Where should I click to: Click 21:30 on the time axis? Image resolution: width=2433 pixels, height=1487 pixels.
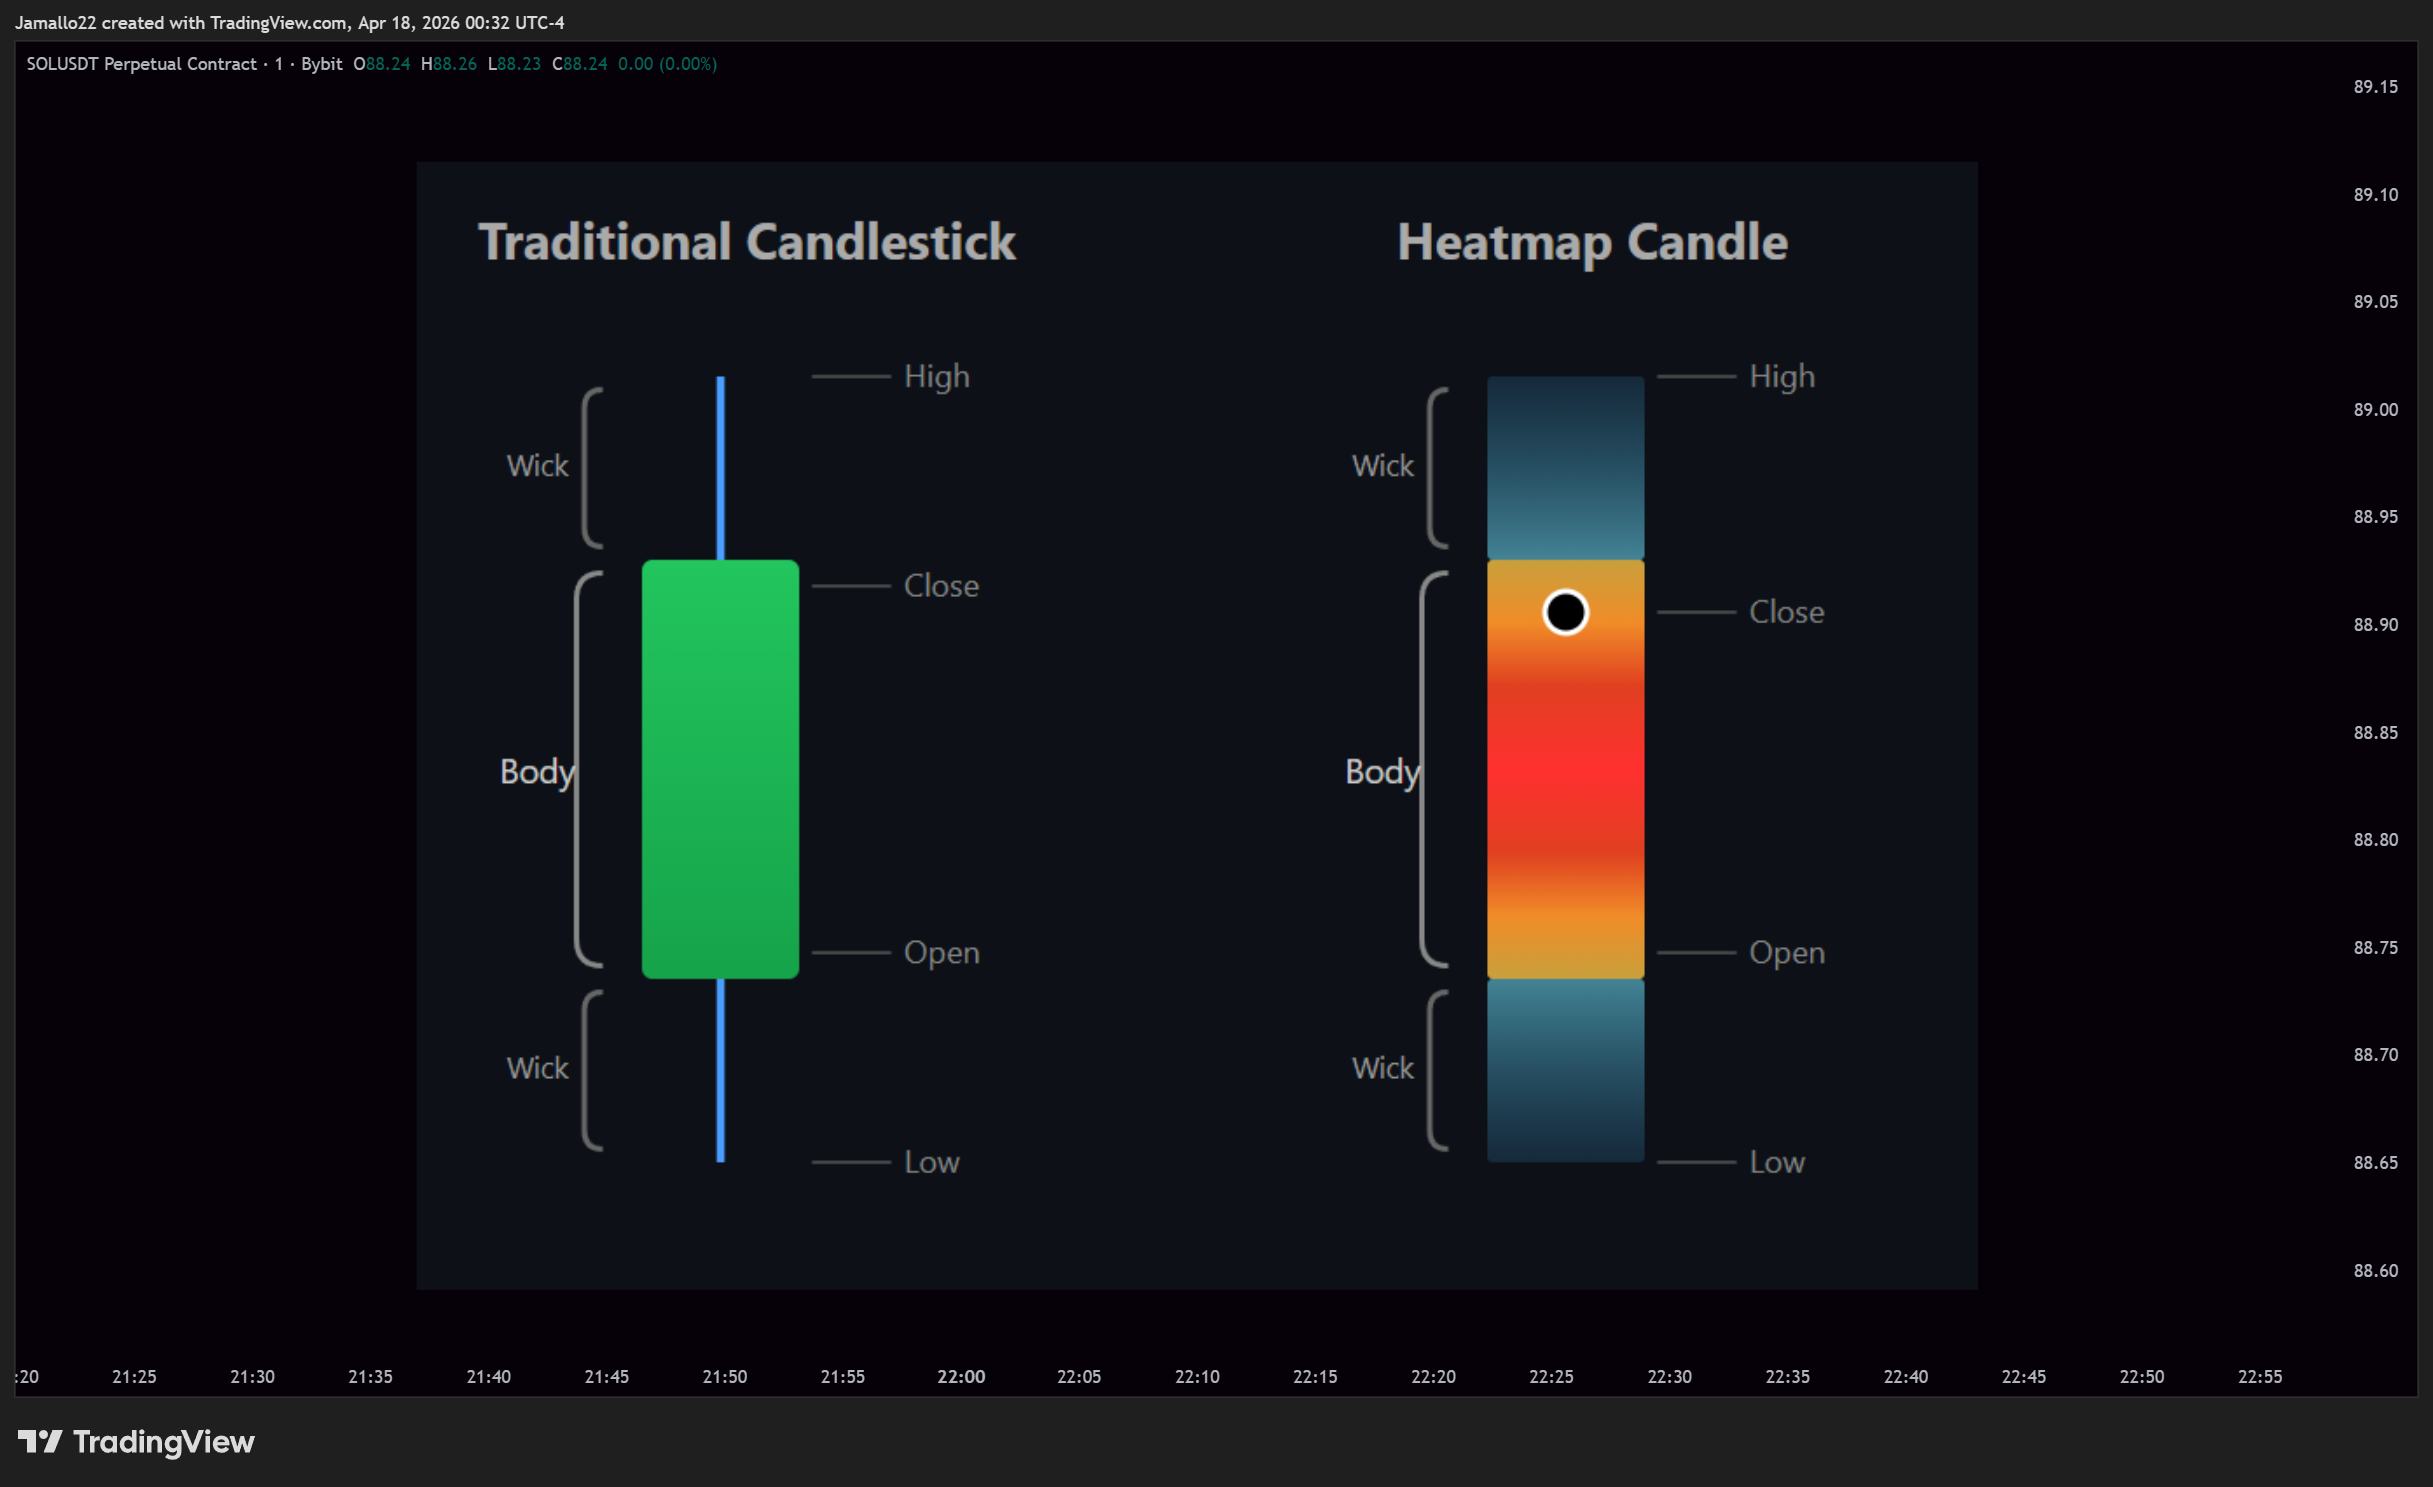(x=252, y=1377)
